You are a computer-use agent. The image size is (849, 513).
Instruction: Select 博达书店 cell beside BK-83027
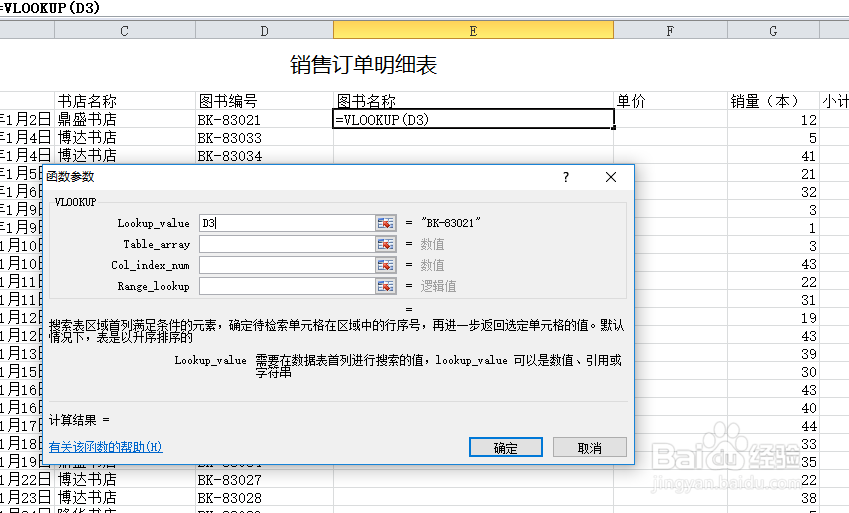coord(125,480)
